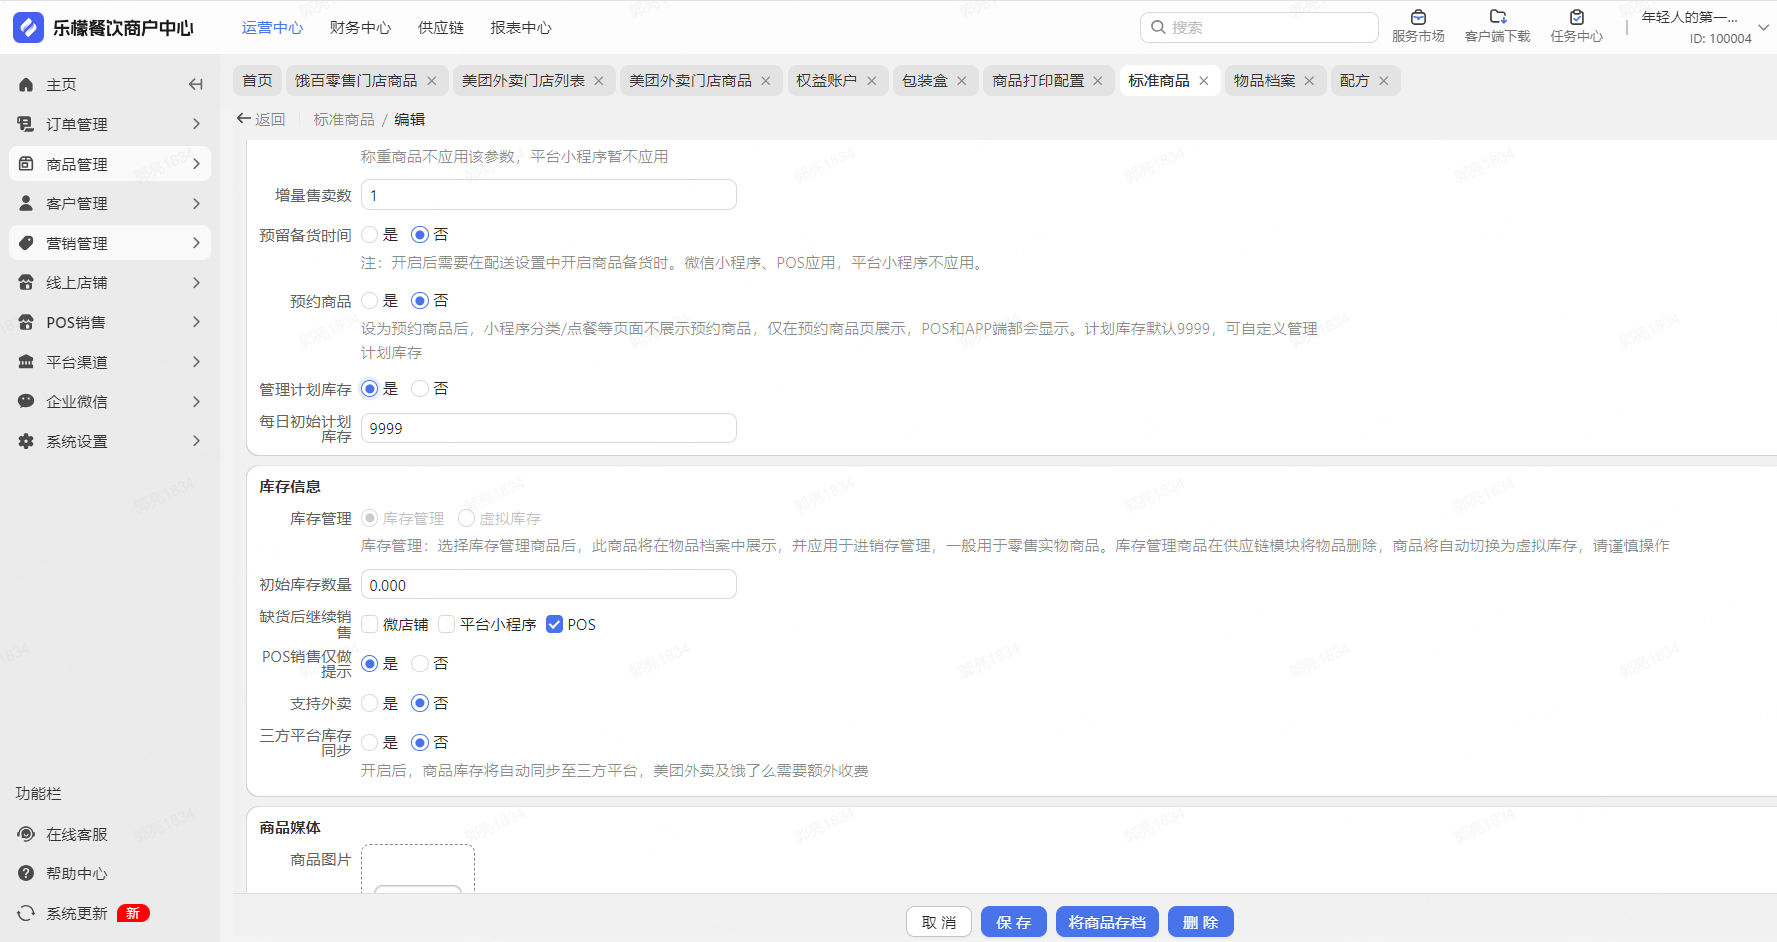This screenshot has height=942, width=1777.
Task: Select 是 for 三方平台库存同步
Action: pos(370,743)
